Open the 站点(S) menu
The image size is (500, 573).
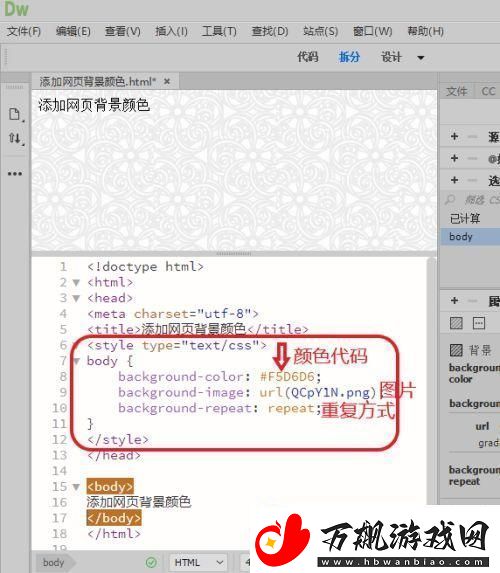[320, 31]
